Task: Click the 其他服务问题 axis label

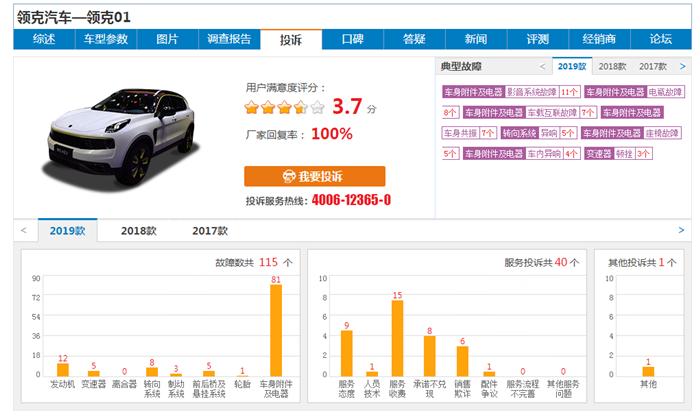Action: pyautogui.click(x=563, y=389)
